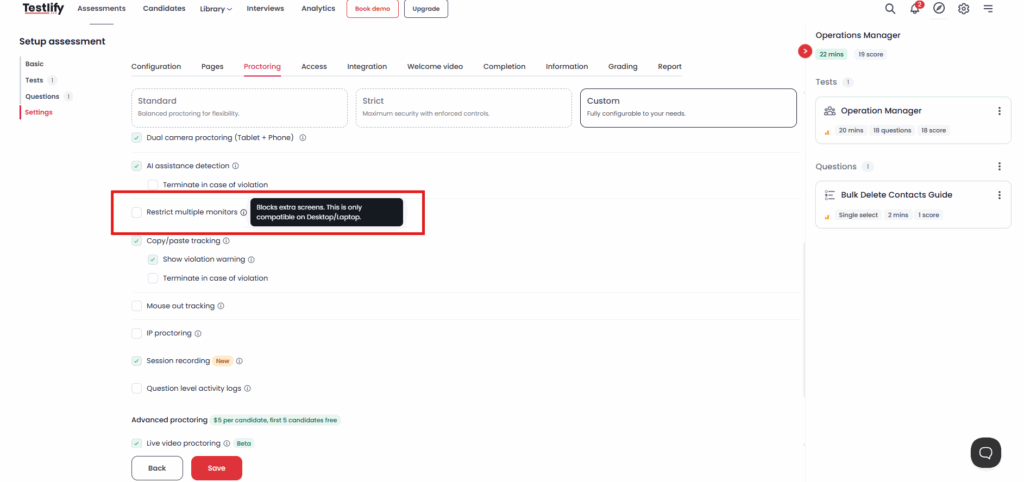This screenshot has height=482, width=1024.
Task: Open Operation Manager test options menu
Action: point(999,111)
